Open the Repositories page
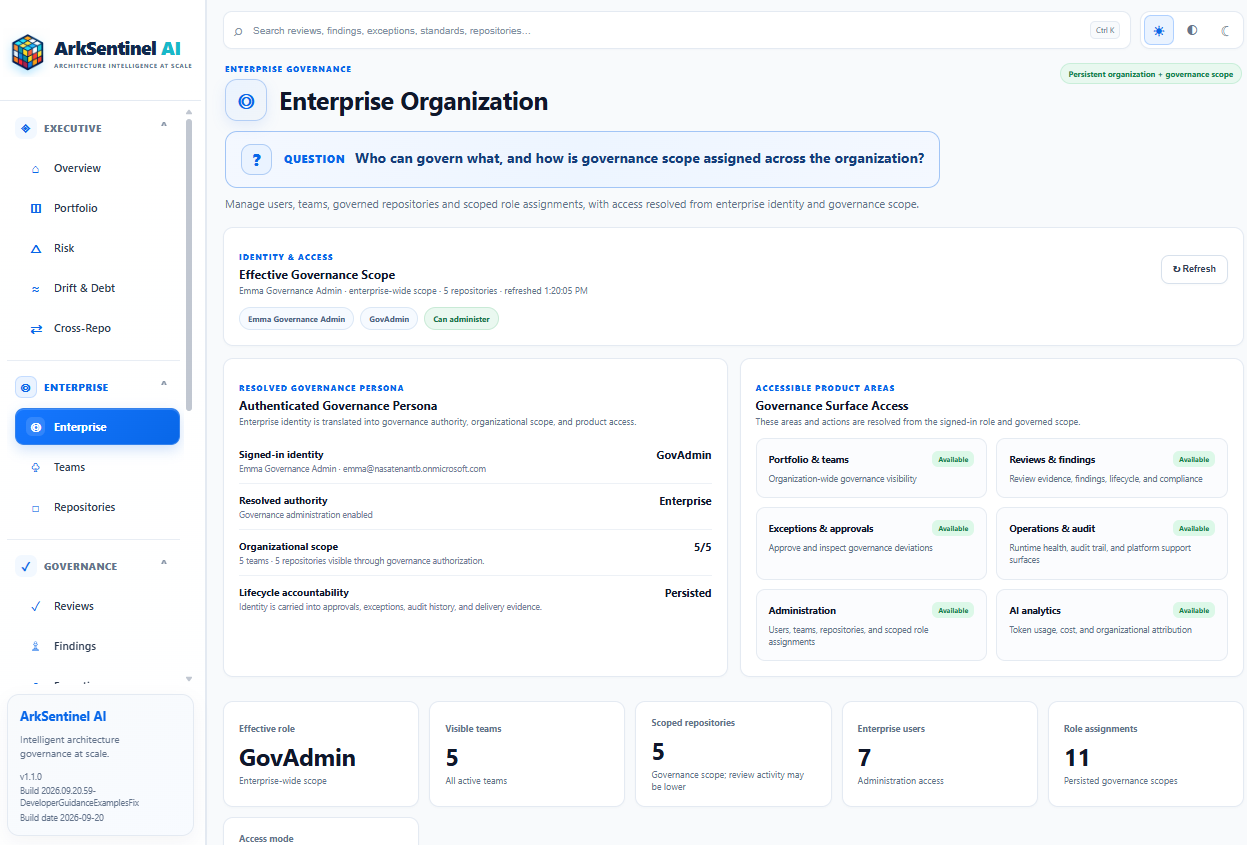 97,508
